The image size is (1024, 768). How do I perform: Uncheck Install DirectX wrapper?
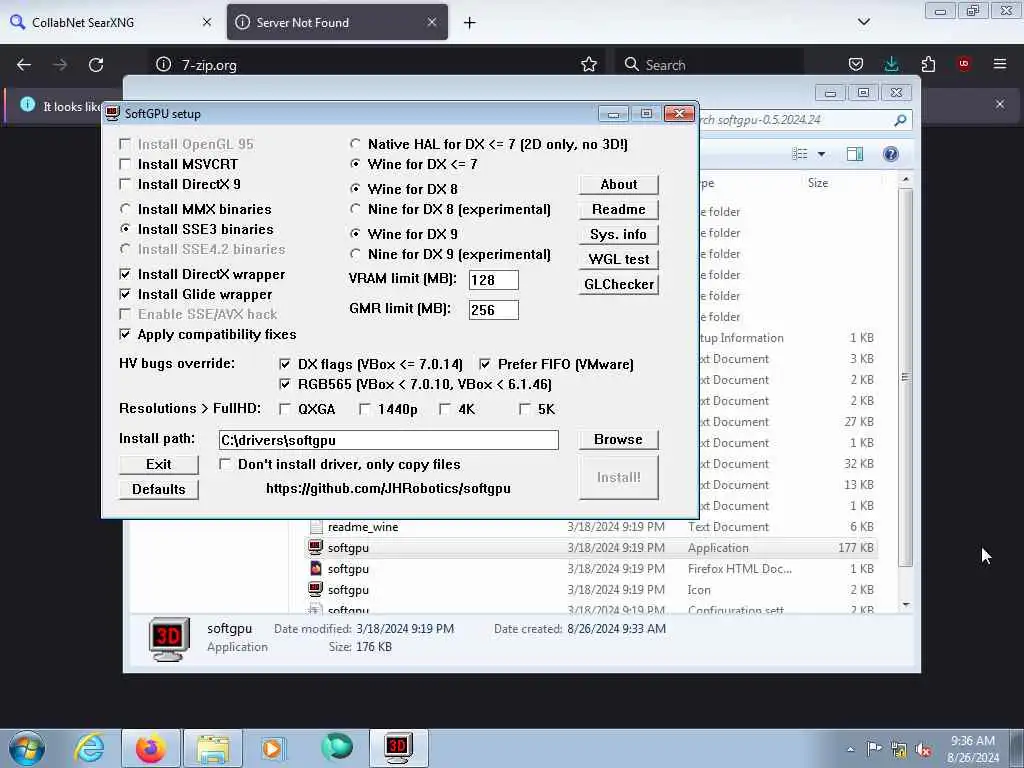125,274
